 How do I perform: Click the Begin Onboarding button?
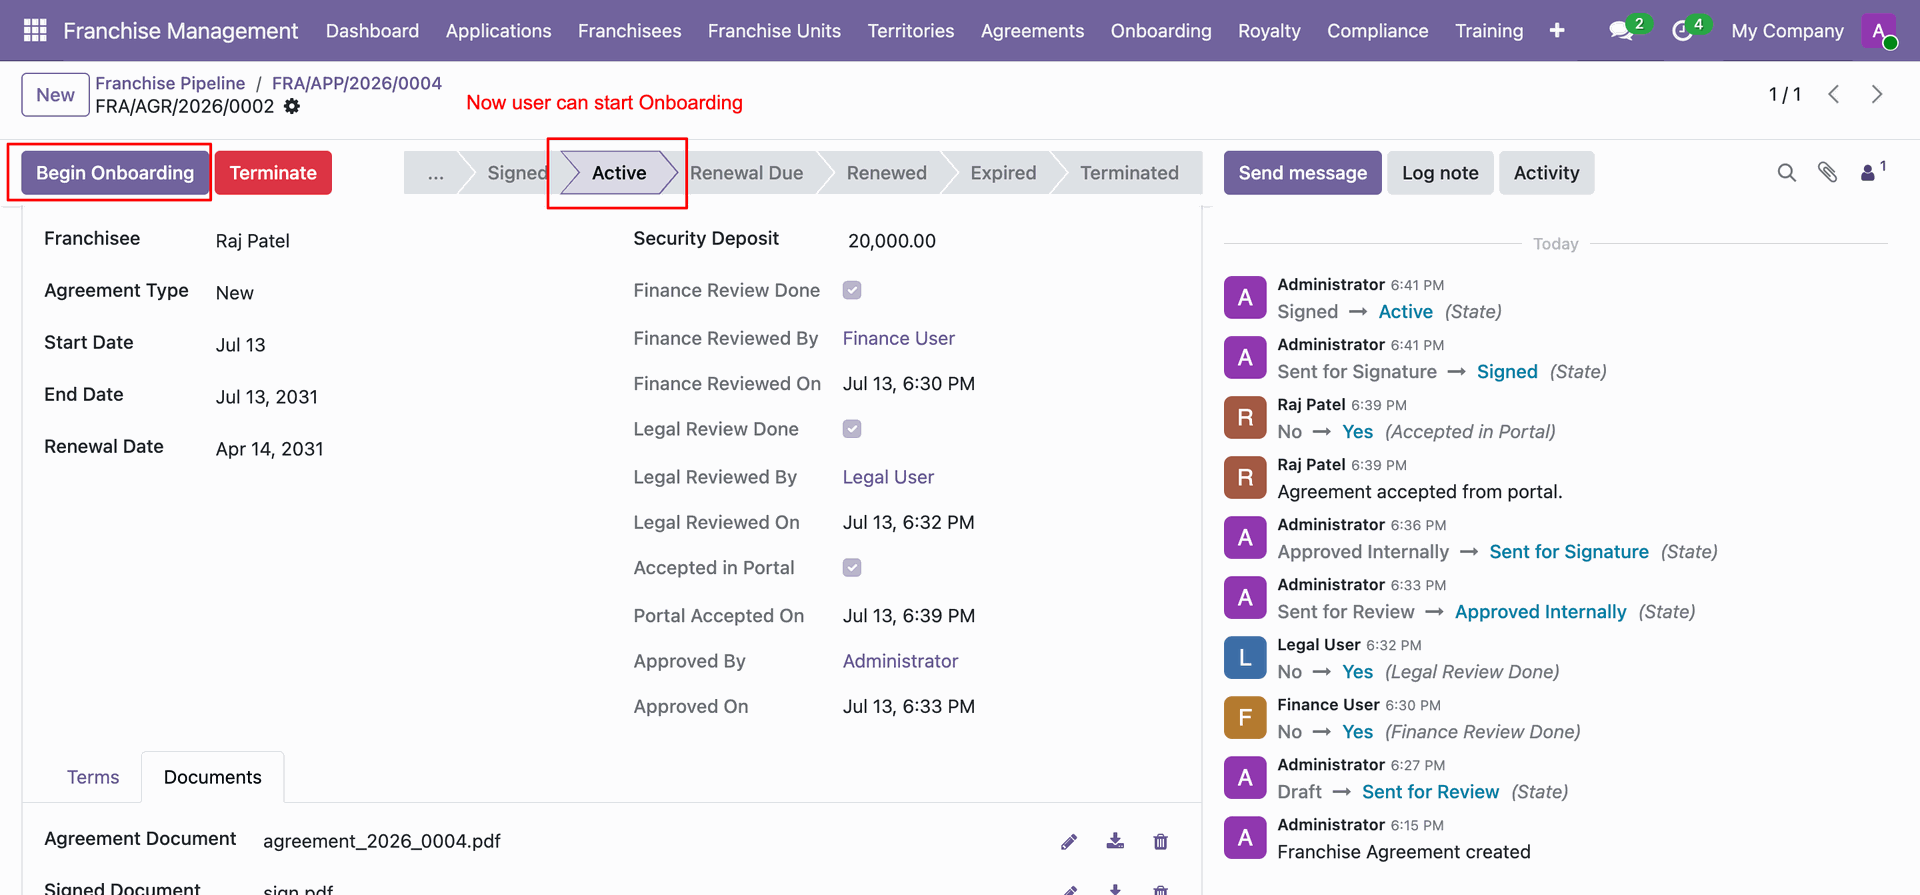115,173
